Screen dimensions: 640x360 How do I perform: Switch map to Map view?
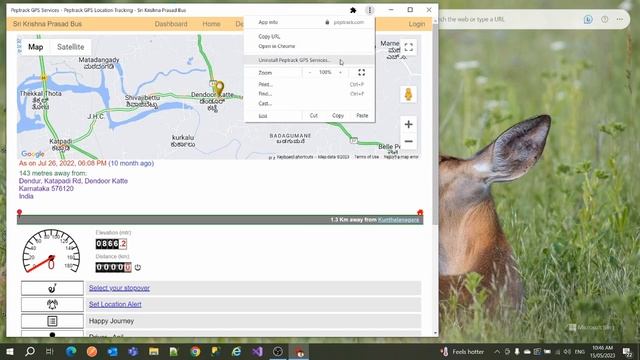click(x=36, y=47)
